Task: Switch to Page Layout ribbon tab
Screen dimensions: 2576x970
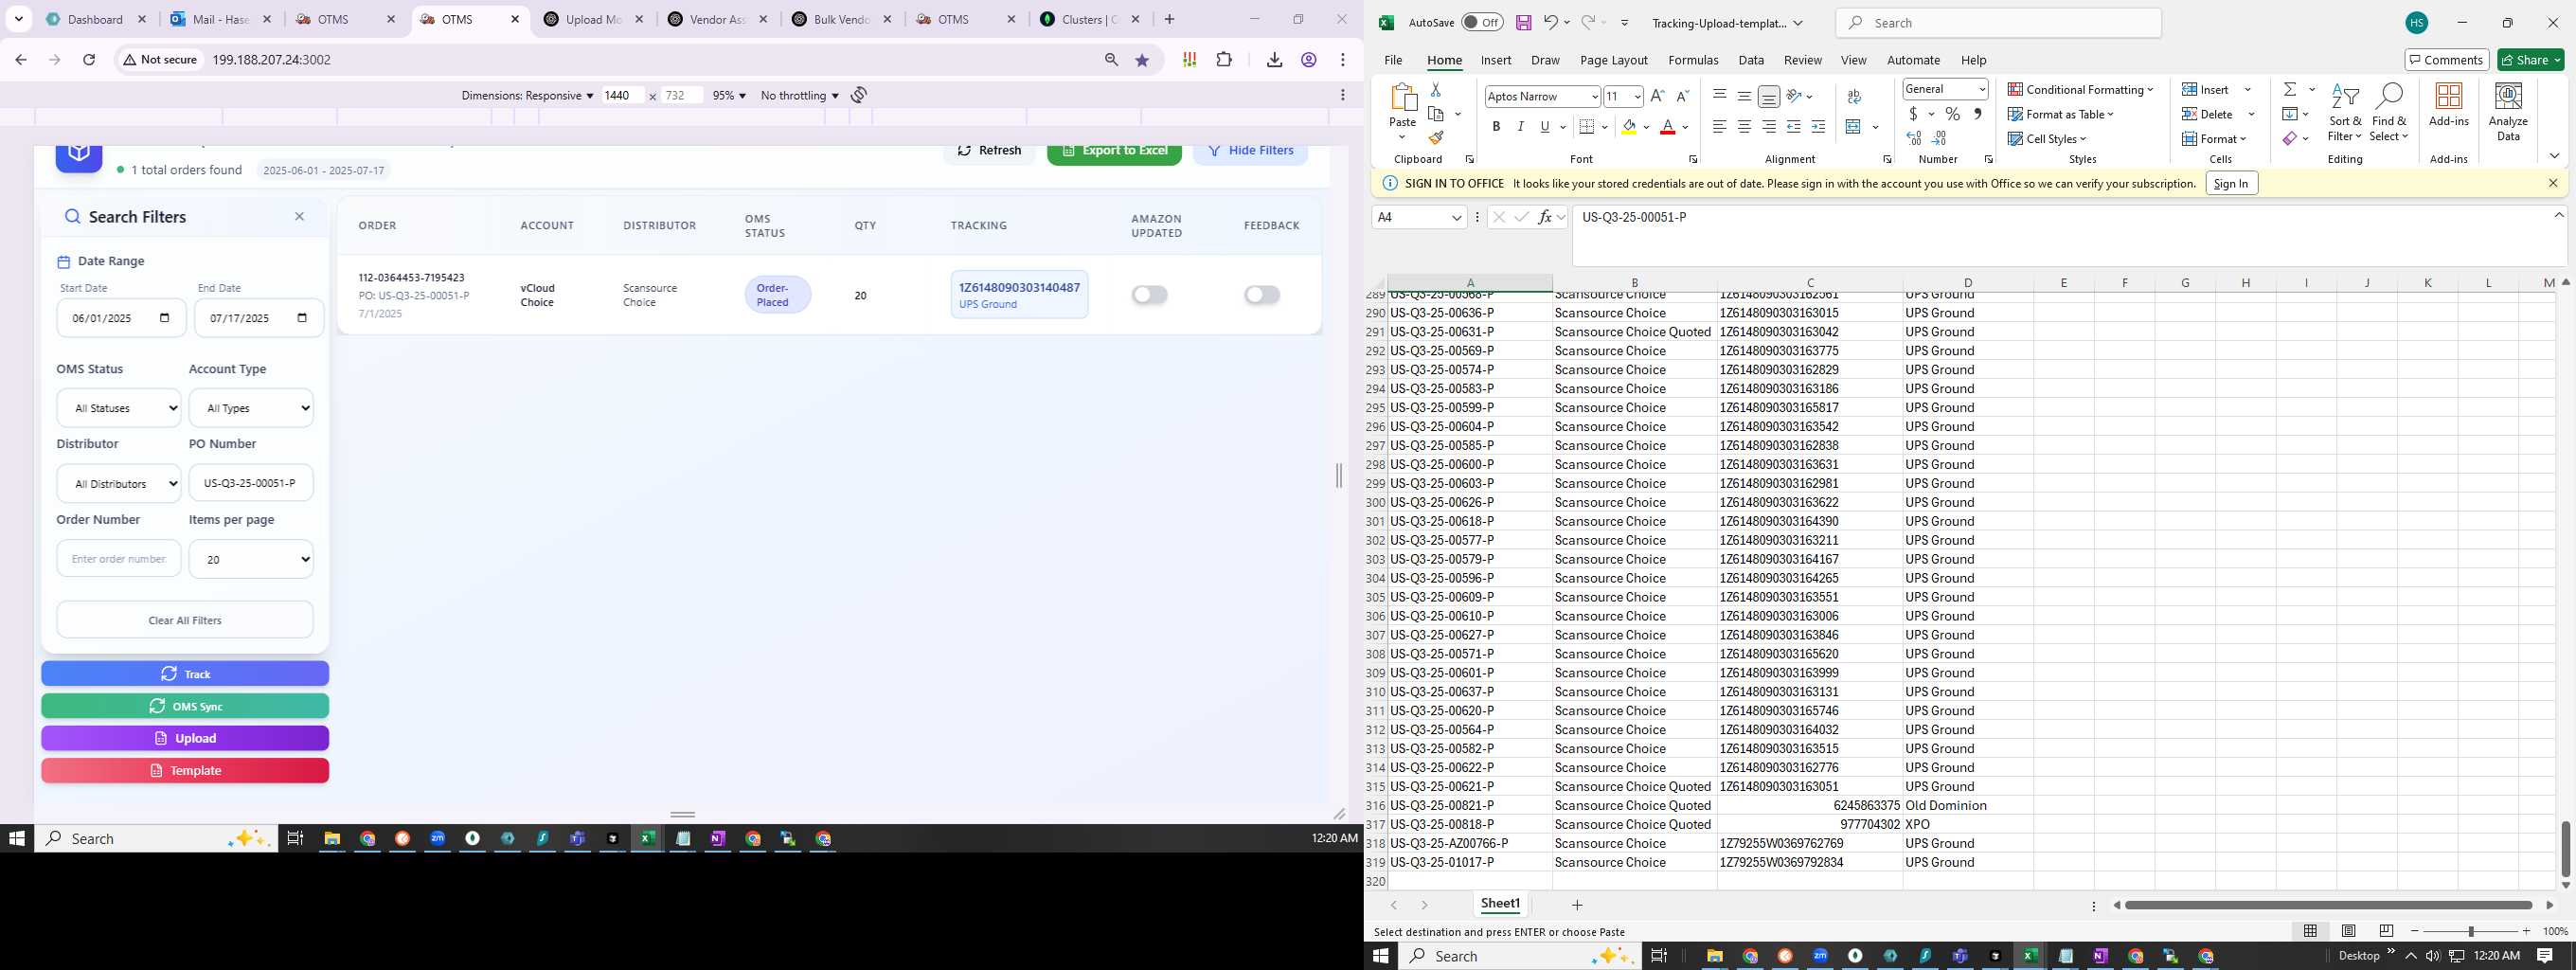Action: click(x=1614, y=60)
